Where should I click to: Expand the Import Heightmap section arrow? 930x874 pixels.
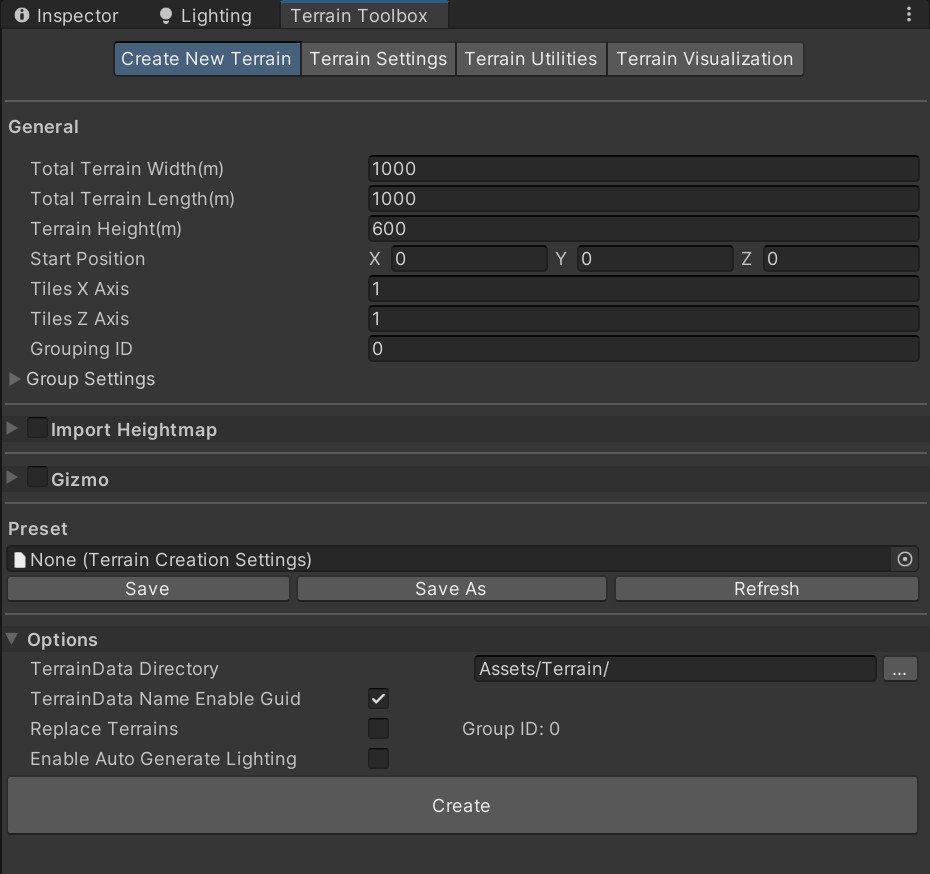[x=12, y=428]
